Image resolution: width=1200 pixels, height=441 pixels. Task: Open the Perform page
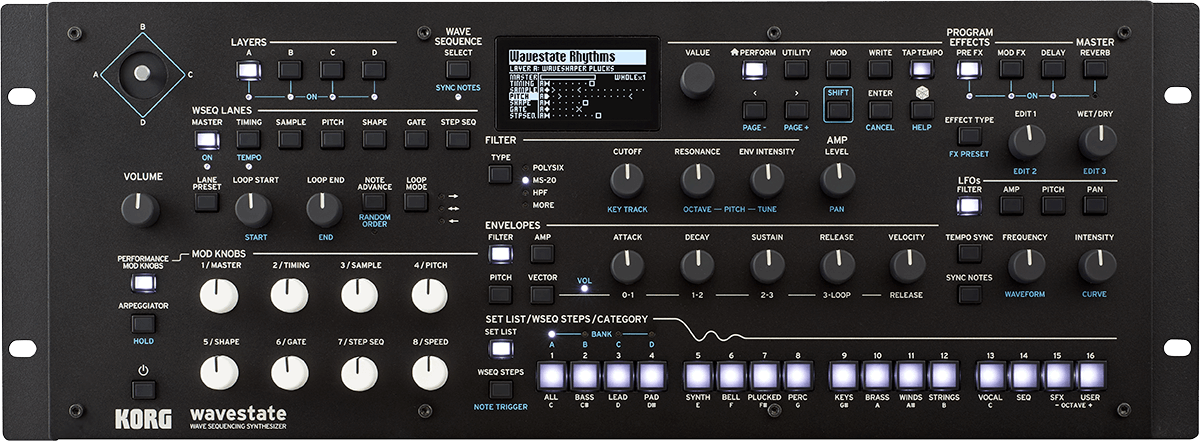click(753, 69)
